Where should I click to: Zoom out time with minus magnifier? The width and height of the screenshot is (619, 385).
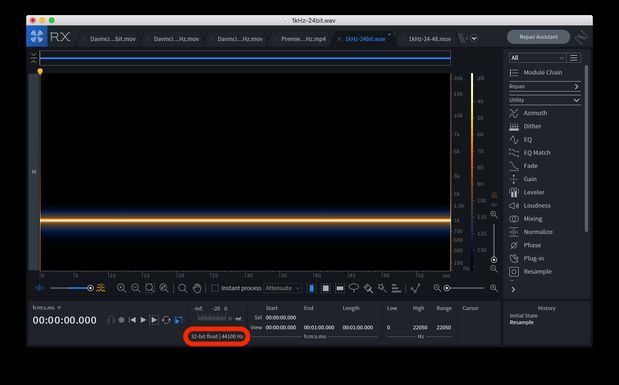[135, 288]
